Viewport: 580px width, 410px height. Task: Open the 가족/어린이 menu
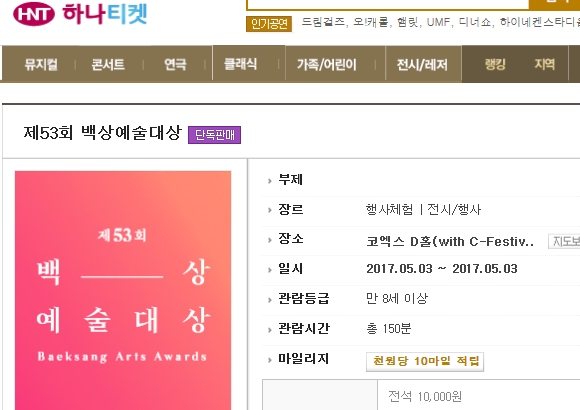pyautogui.click(x=327, y=65)
